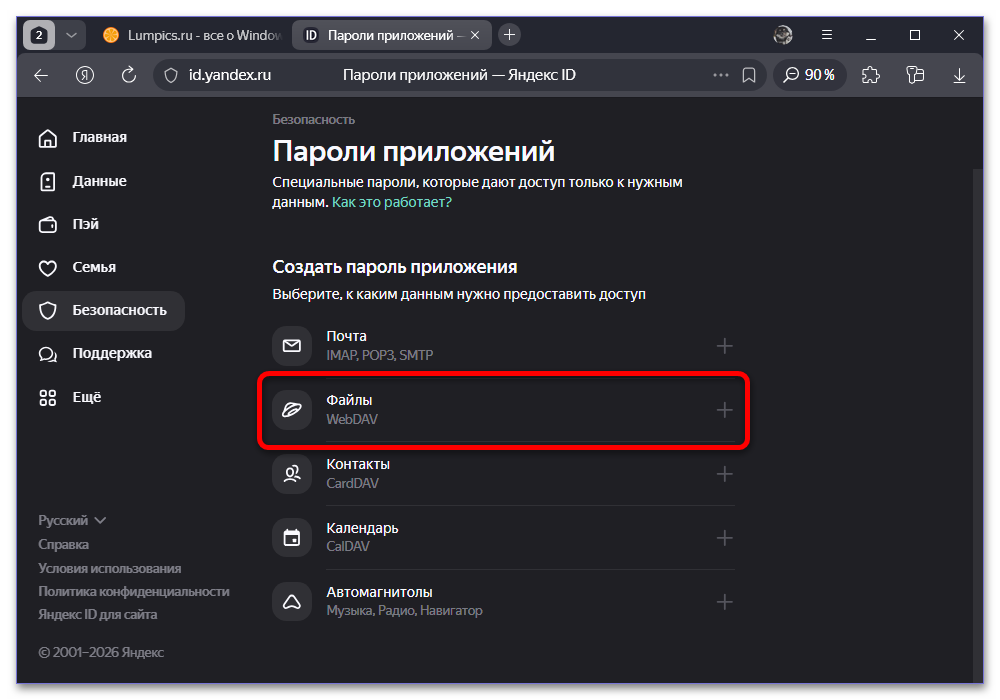Image resolution: width=1000 pixels, height=700 pixels.
Task: Open a new tab with the plus button
Action: tap(509, 35)
